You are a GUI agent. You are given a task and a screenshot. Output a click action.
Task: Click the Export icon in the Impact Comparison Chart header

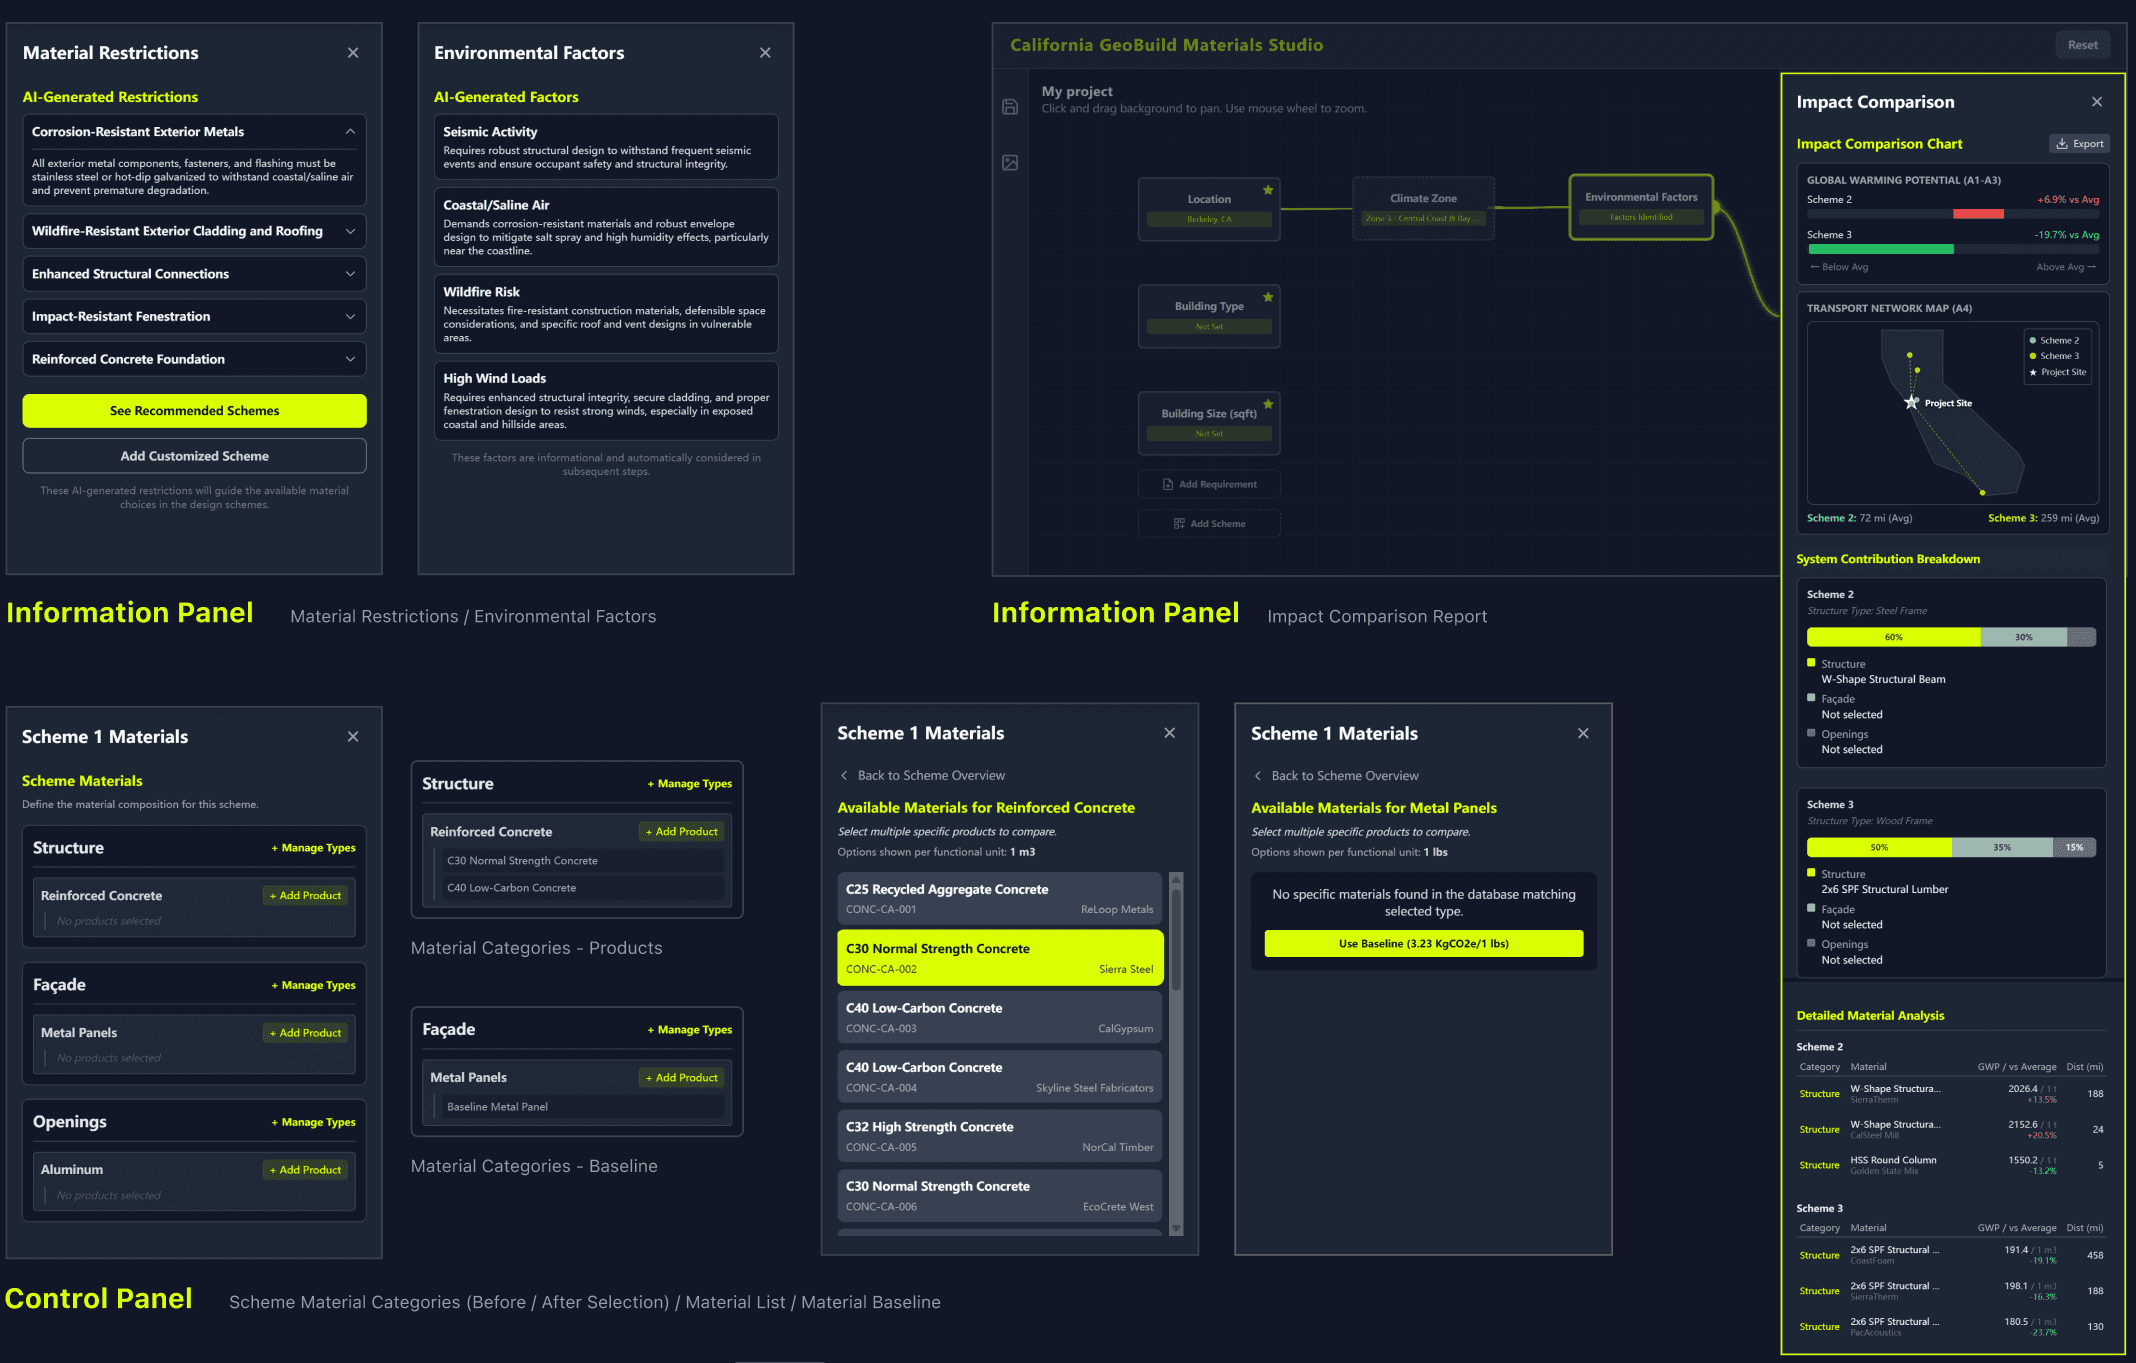coord(2063,144)
